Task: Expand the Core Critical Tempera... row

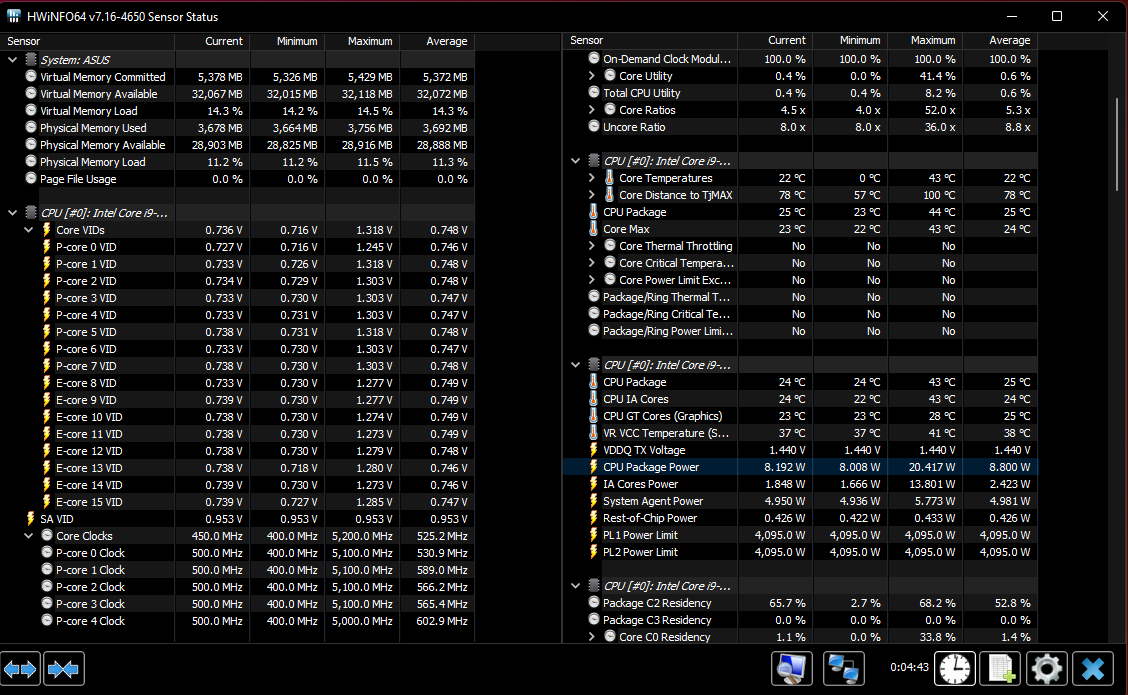Action: (x=591, y=263)
